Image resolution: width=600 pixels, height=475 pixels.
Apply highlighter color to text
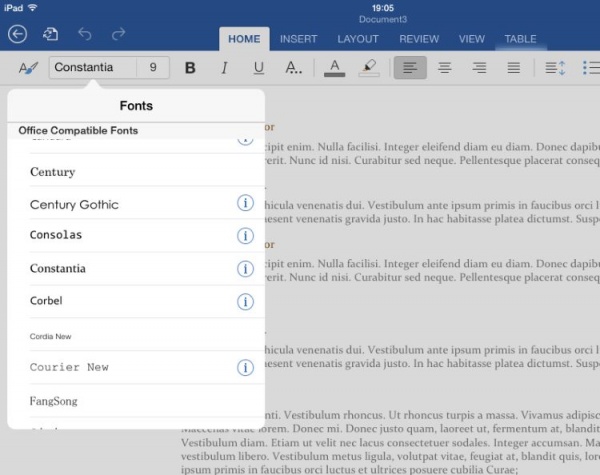tap(369, 68)
